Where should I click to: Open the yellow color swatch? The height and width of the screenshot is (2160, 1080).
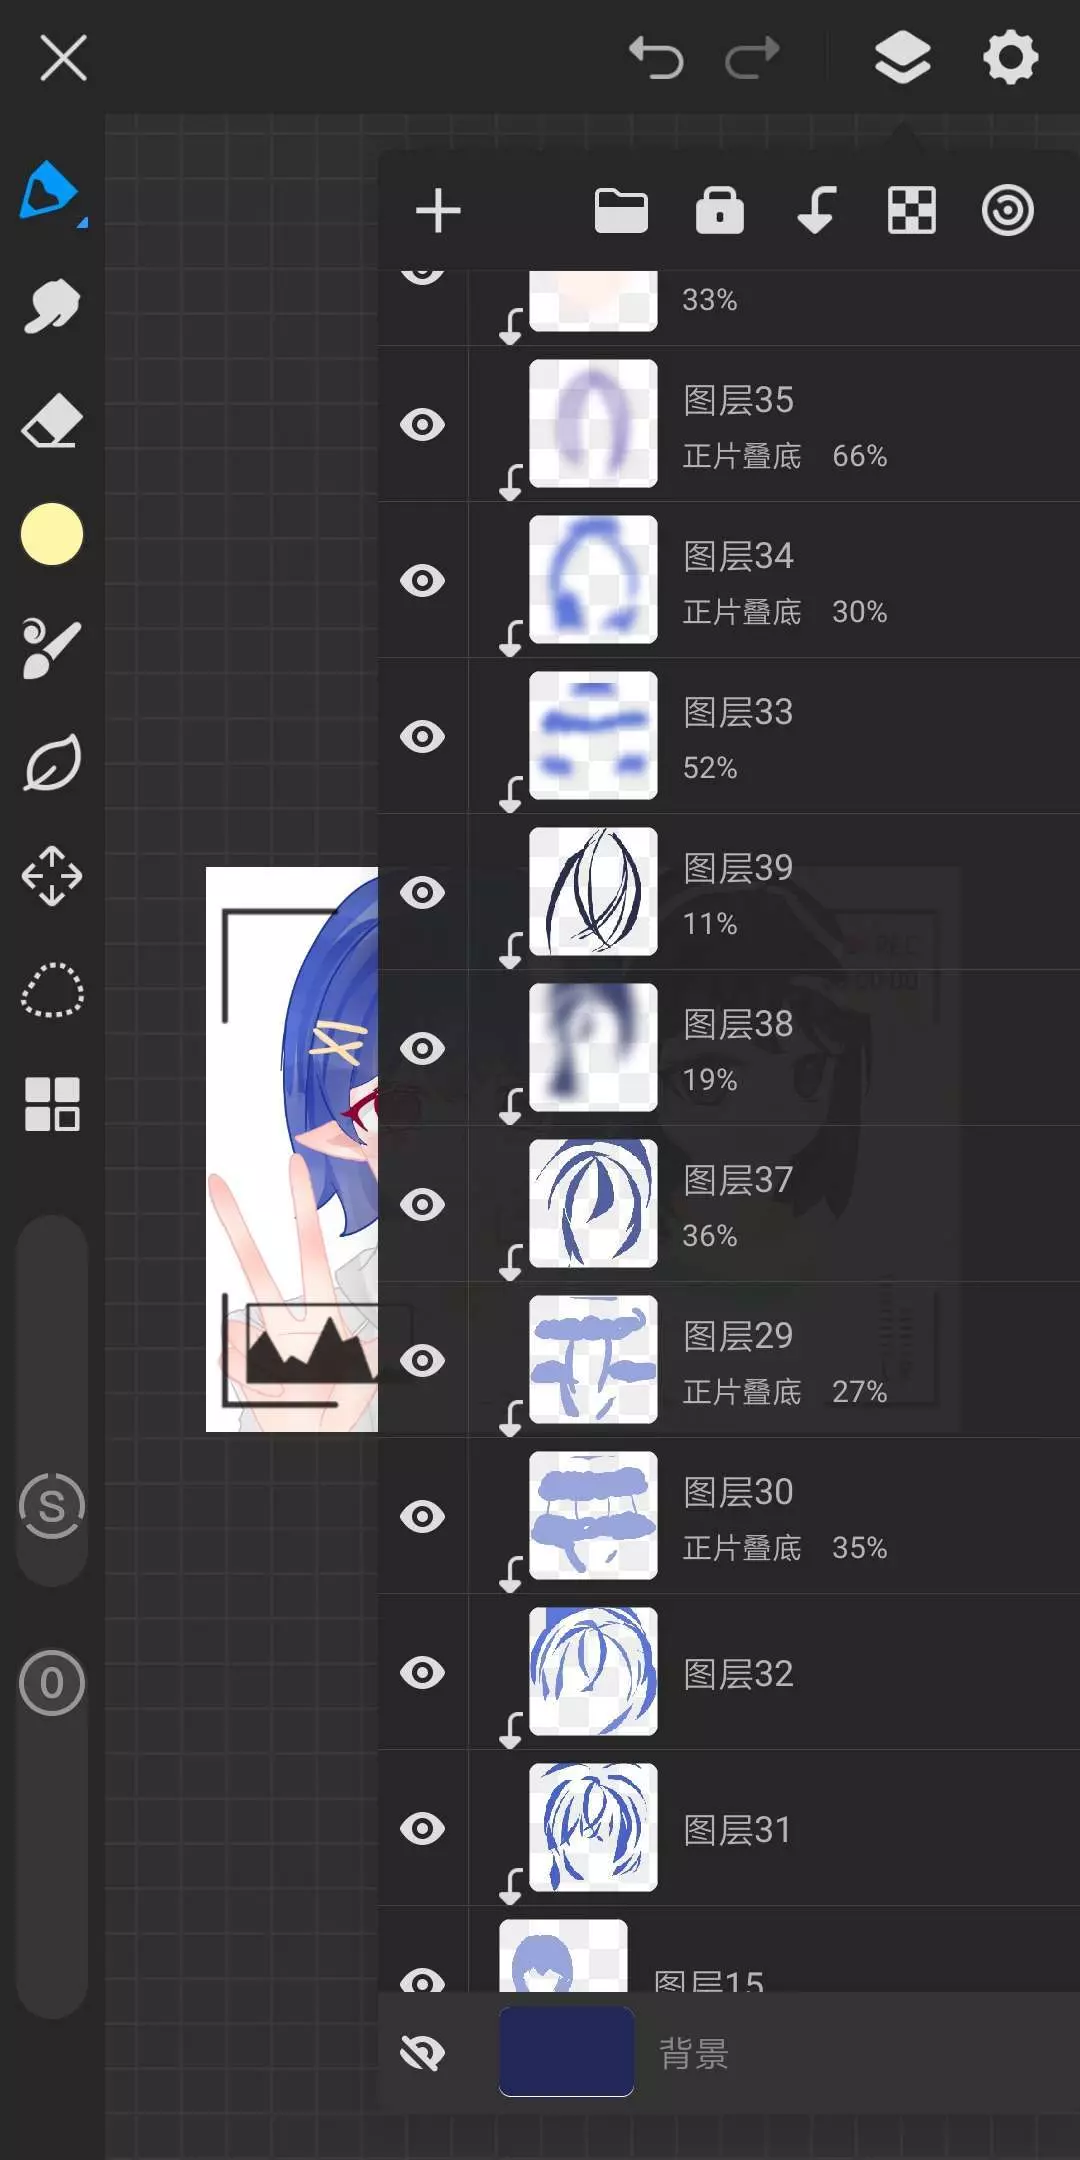tap(52, 534)
